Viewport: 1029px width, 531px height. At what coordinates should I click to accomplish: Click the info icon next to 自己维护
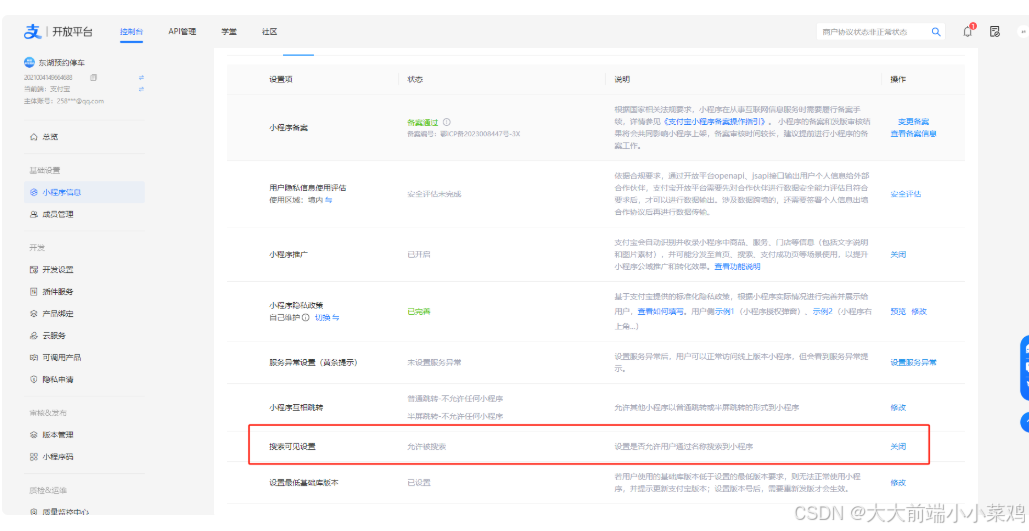(x=305, y=318)
